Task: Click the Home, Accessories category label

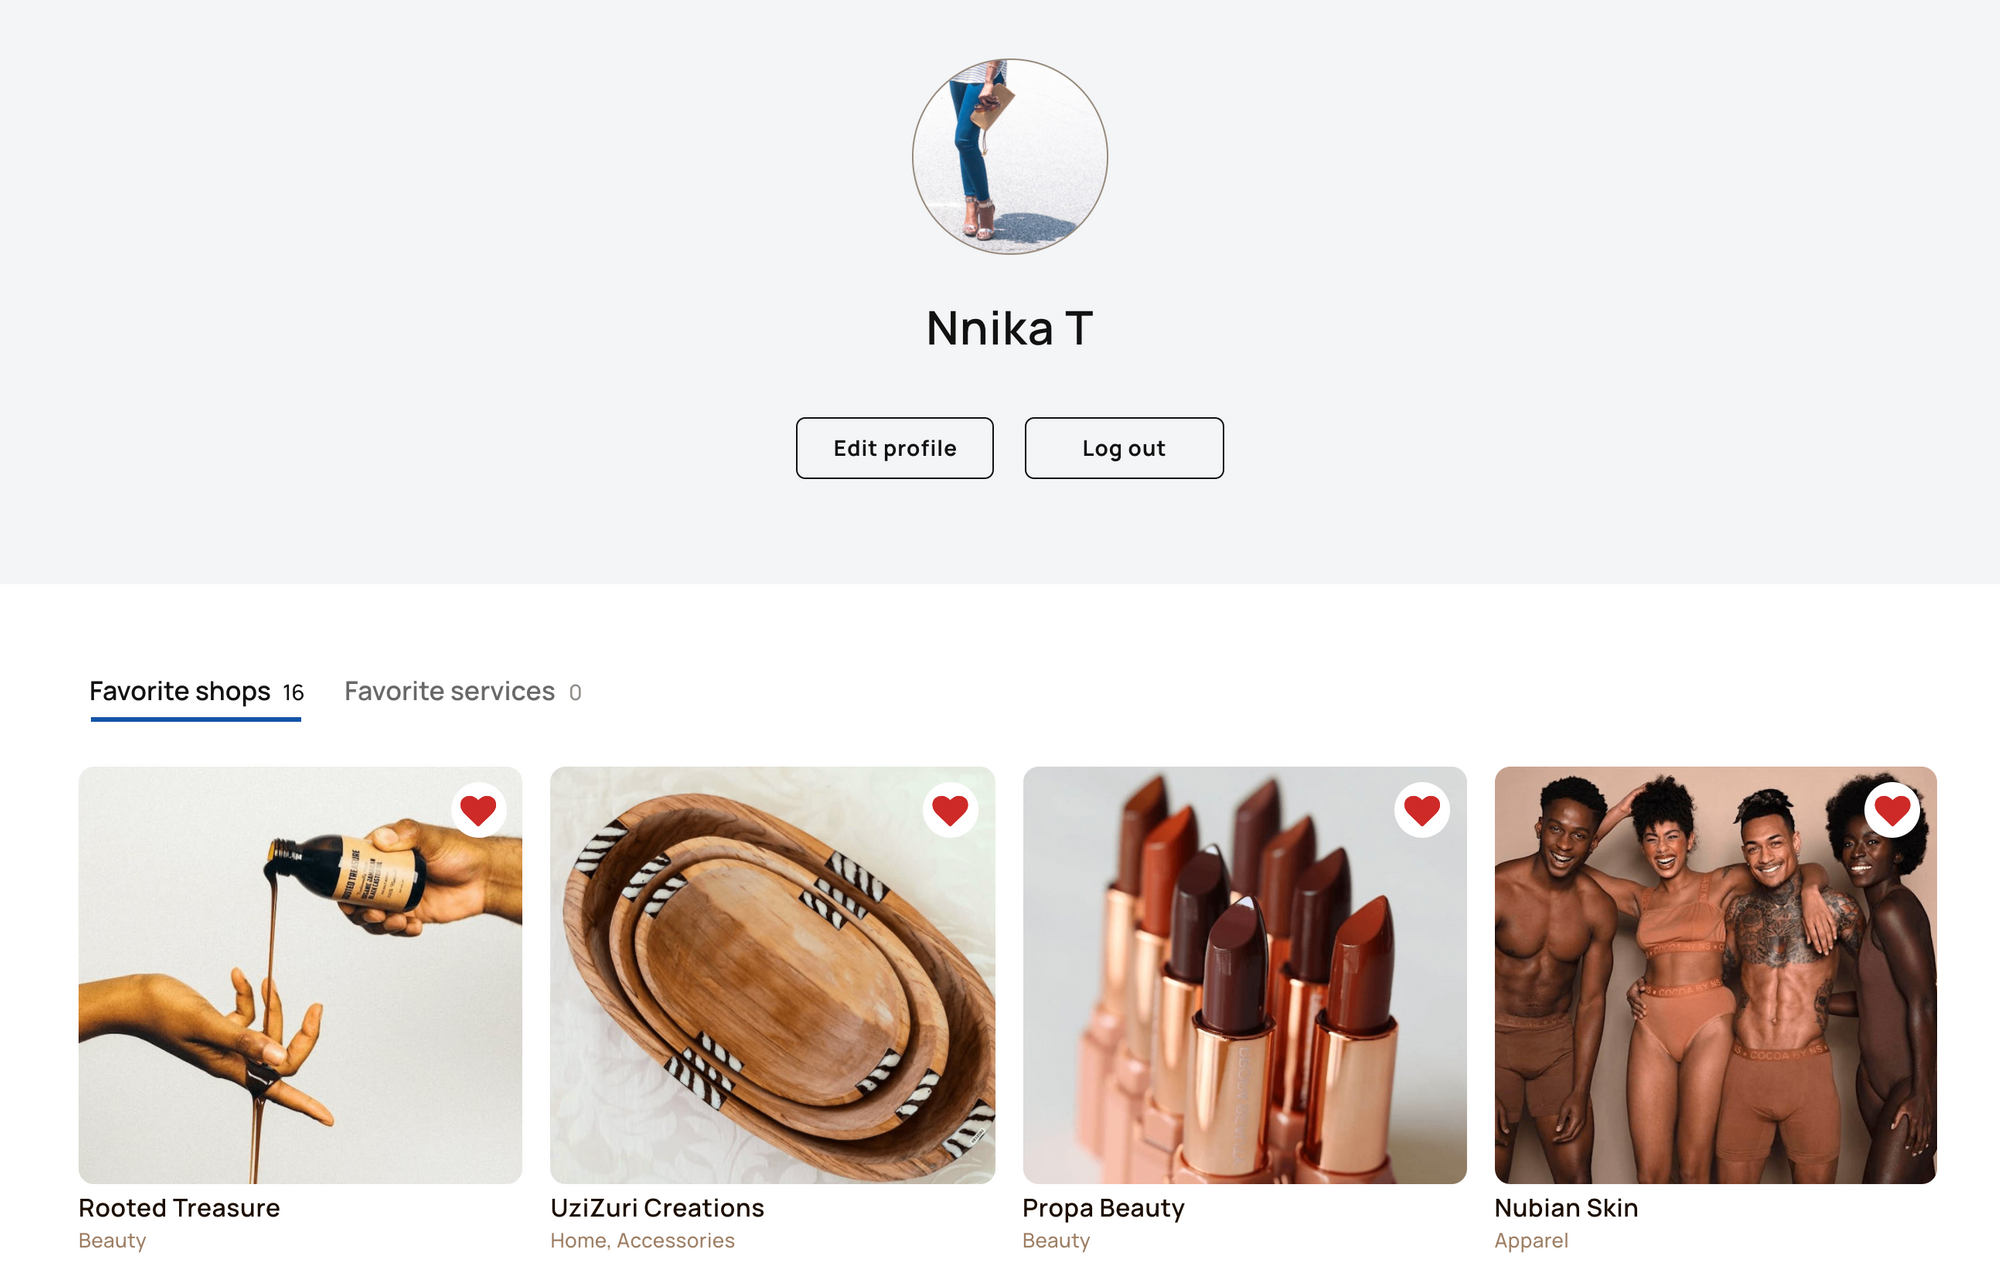Action: tap(642, 1241)
